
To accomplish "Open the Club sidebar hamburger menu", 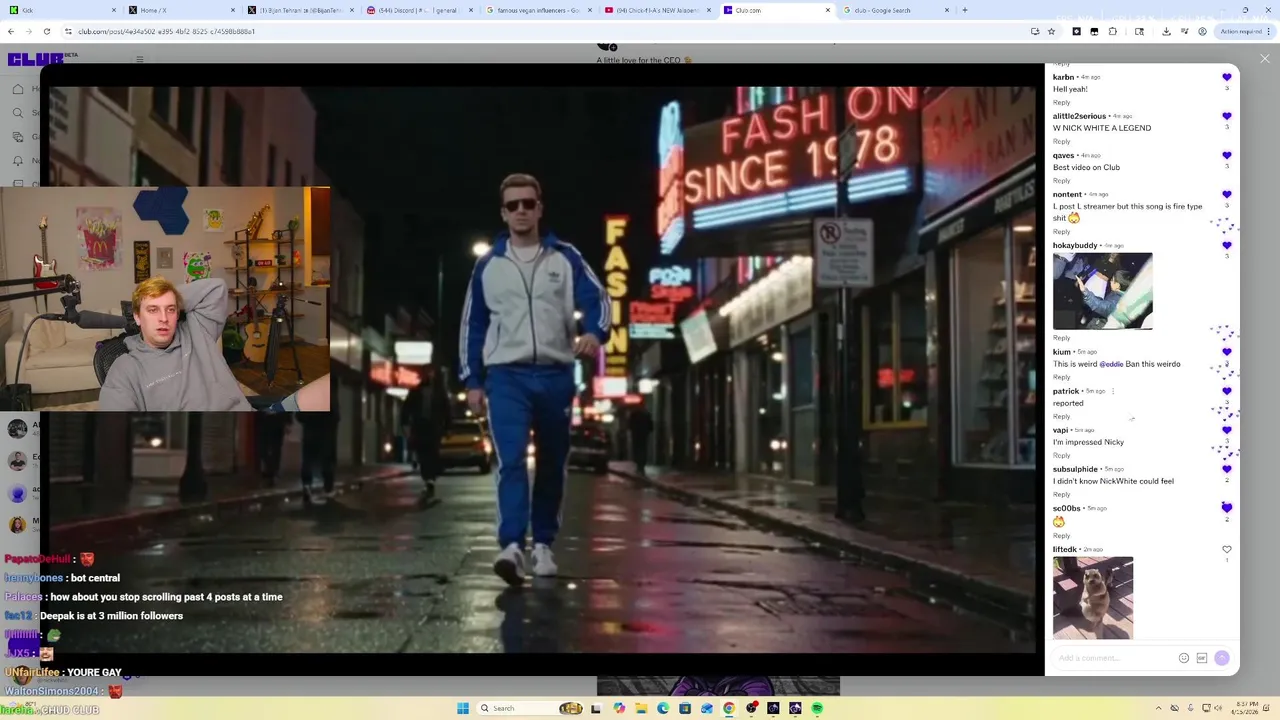I will 139,59.
